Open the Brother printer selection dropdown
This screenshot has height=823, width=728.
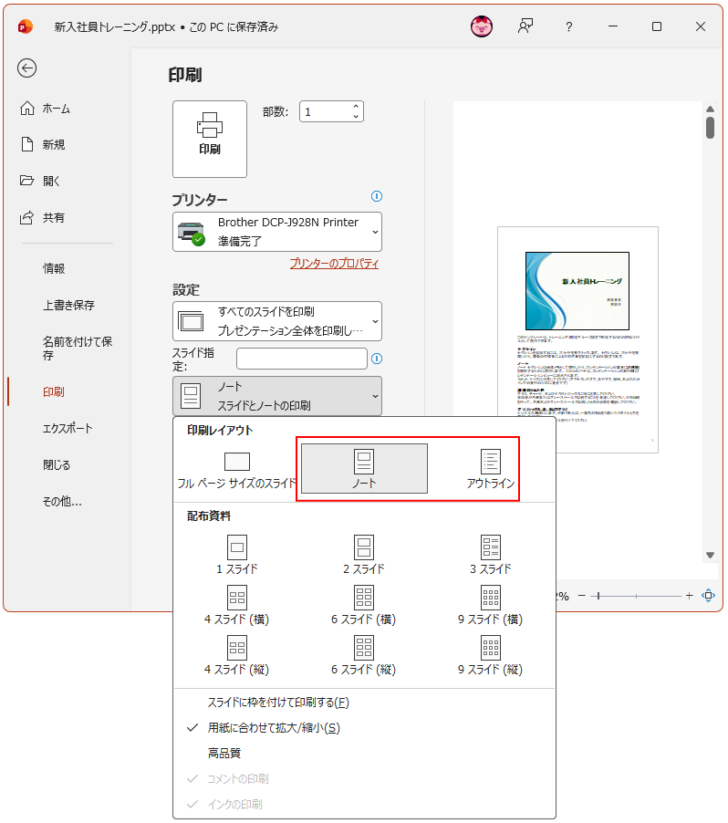click(277, 231)
